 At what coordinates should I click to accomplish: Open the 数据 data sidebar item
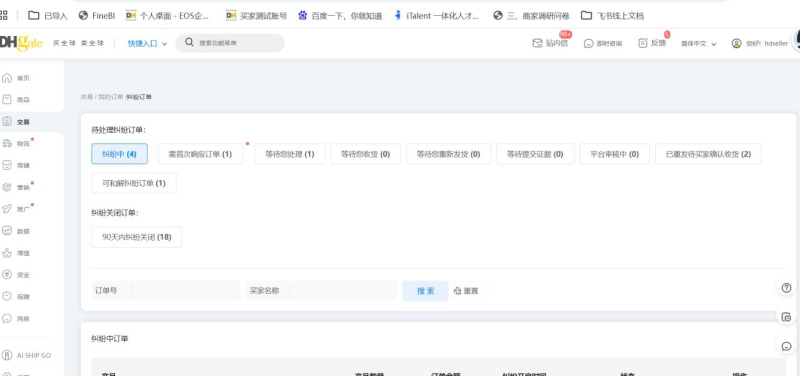pyautogui.click(x=16, y=231)
